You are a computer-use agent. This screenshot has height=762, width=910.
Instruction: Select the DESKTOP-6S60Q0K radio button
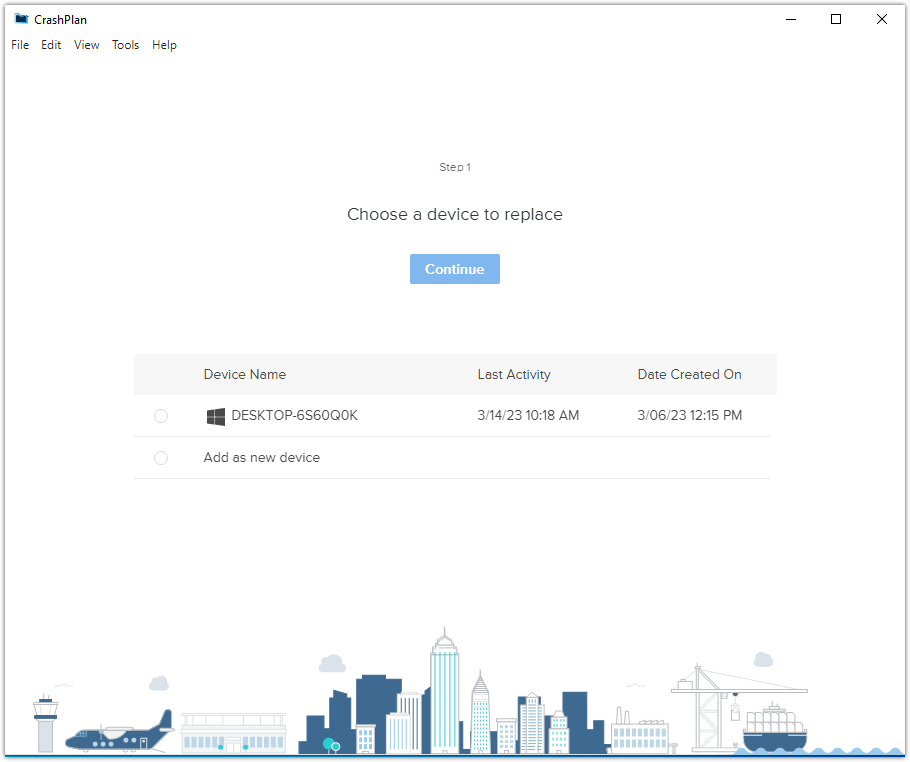(x=161, y=416)
